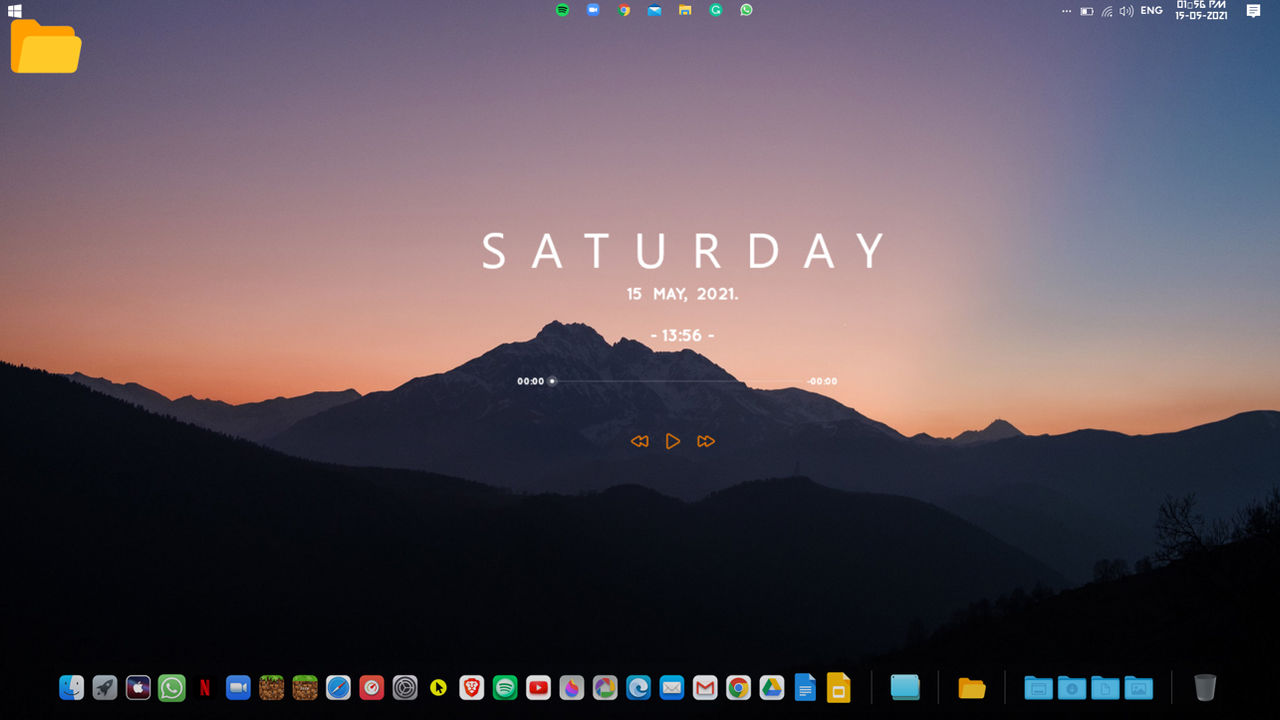
Task: Open the blue Desktop folder in dock
Action: 1038,687
